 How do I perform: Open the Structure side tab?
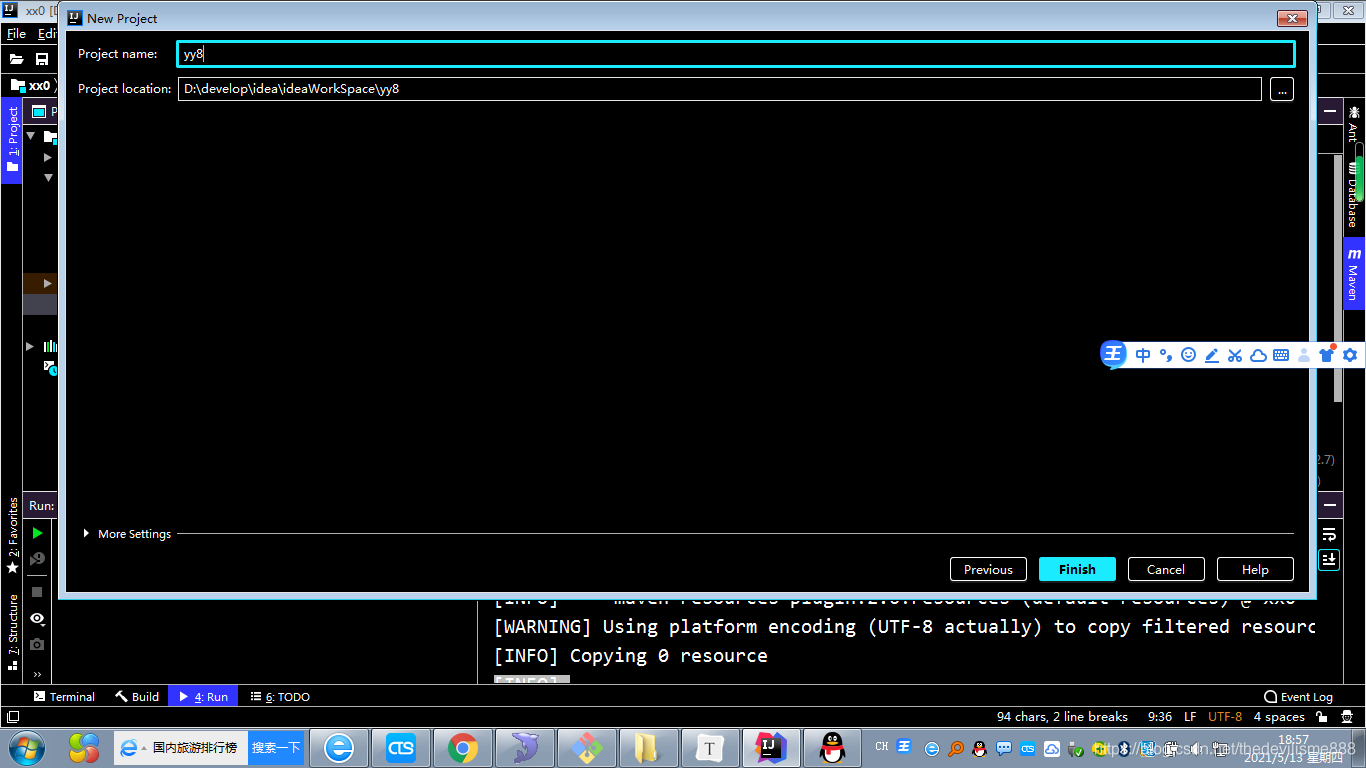12,630
